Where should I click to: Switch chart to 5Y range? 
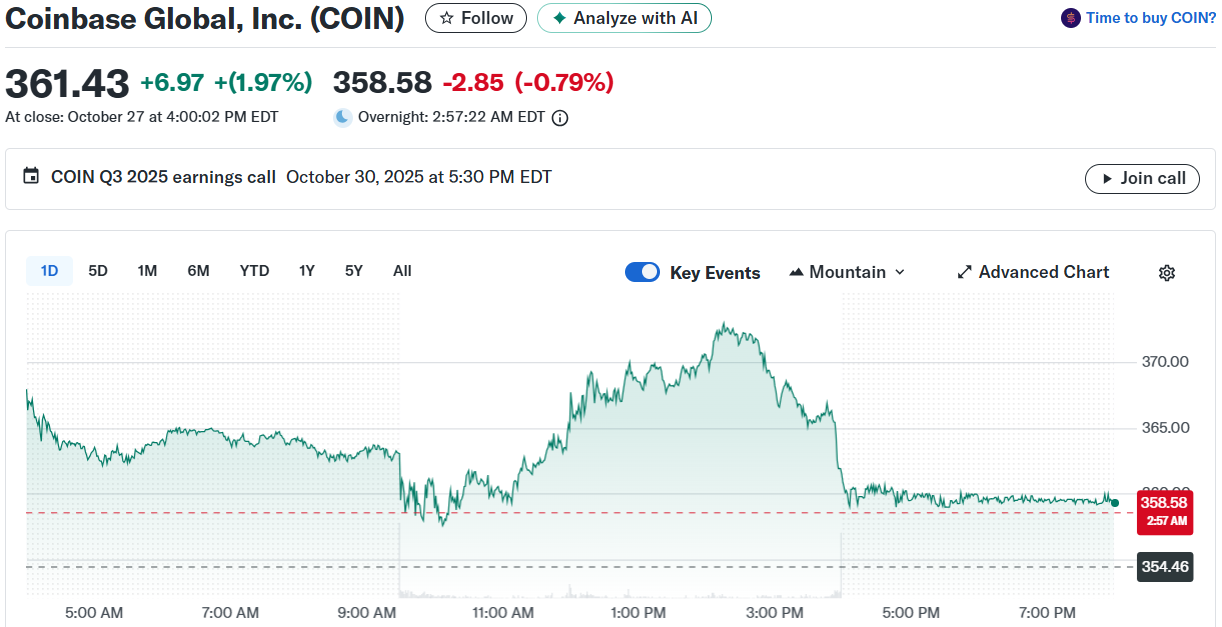(353, 271)
